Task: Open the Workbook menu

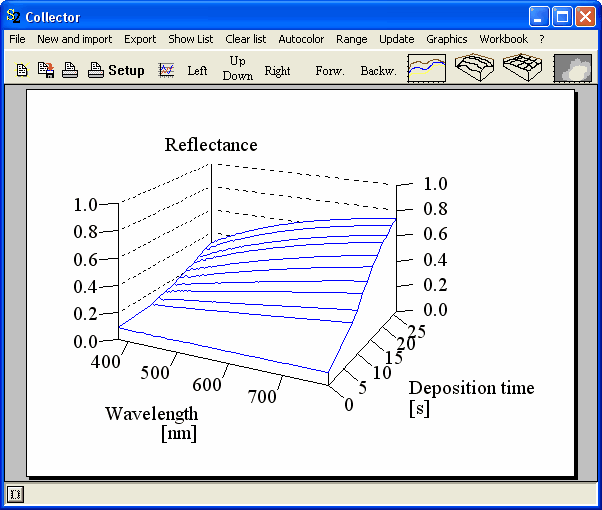Action: (503, 39)
